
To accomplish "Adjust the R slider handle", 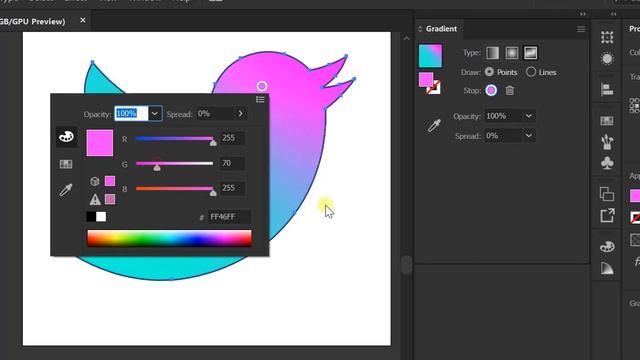I will [x=213, y=143].
